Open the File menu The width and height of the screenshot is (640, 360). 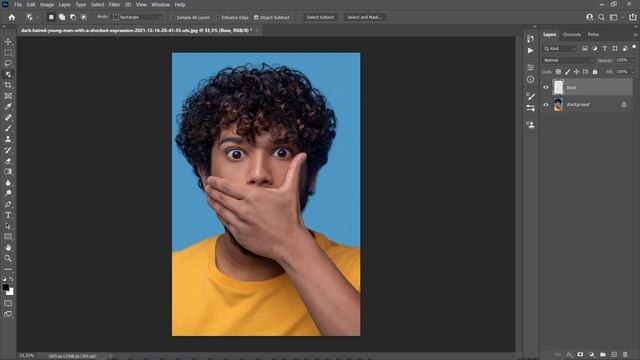[x=18, y=4]
